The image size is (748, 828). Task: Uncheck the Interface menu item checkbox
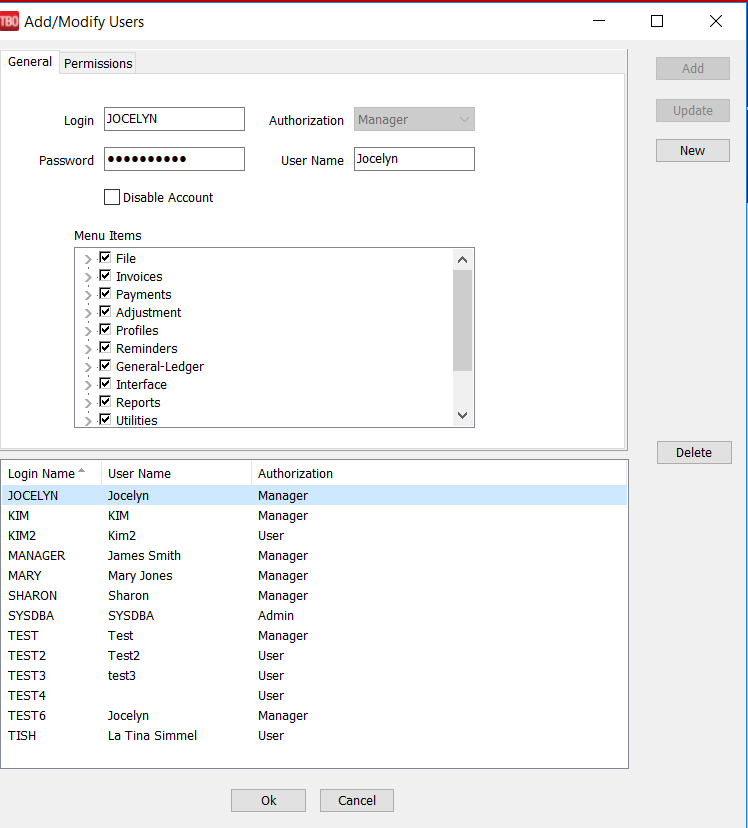point(105,383)
